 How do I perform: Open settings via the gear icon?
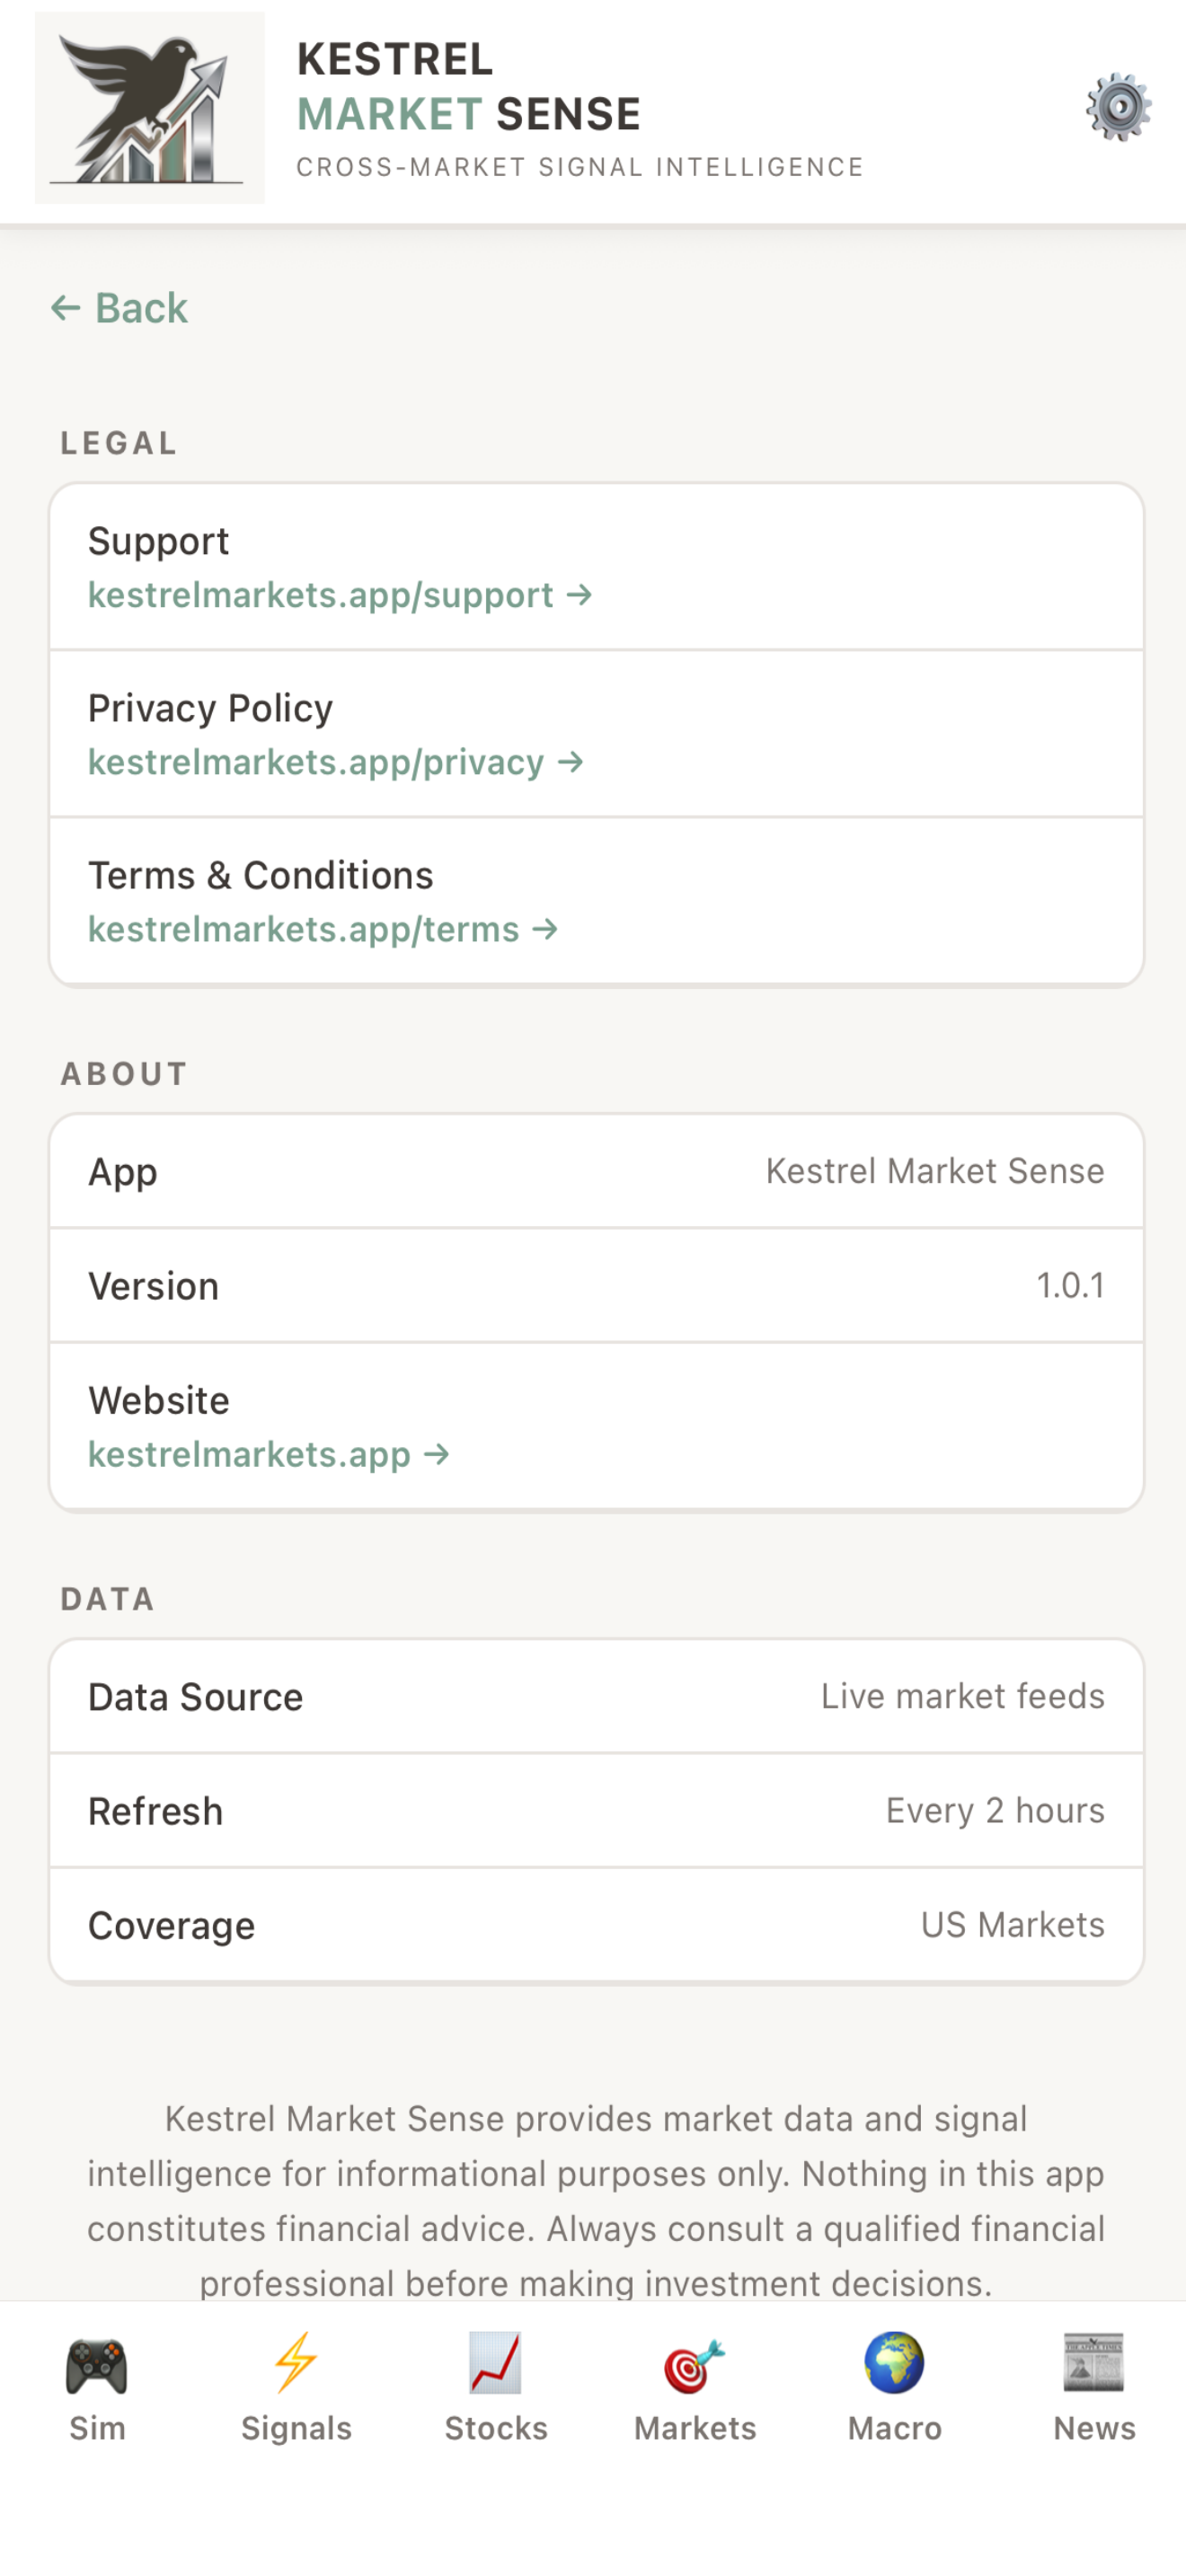pos(1118,107)
